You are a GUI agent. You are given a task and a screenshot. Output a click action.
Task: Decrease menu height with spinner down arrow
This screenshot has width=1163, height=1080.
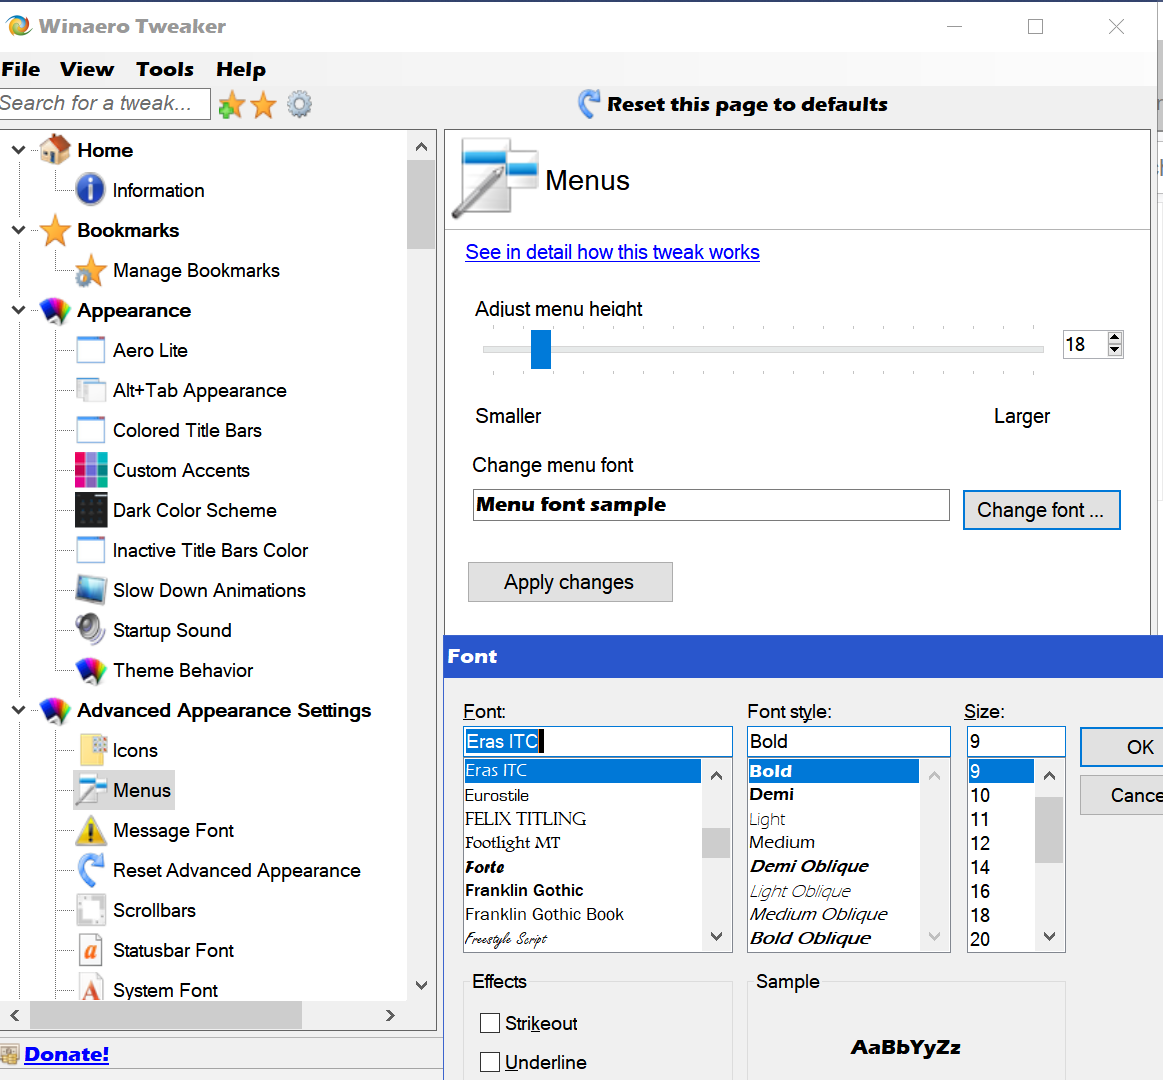[x=1114, y=350]
